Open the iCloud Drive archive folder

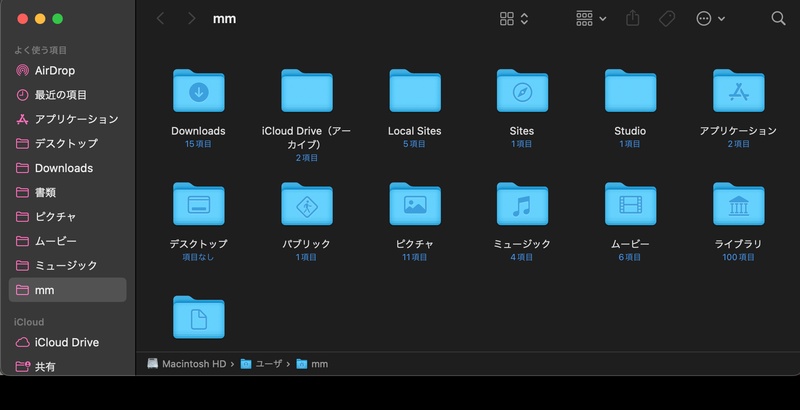tap(307, 91)
